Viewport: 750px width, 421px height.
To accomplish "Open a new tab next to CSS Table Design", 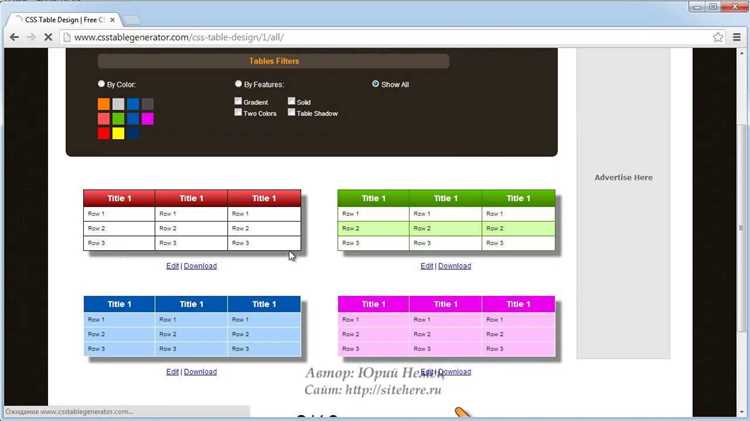I will 131,20.
